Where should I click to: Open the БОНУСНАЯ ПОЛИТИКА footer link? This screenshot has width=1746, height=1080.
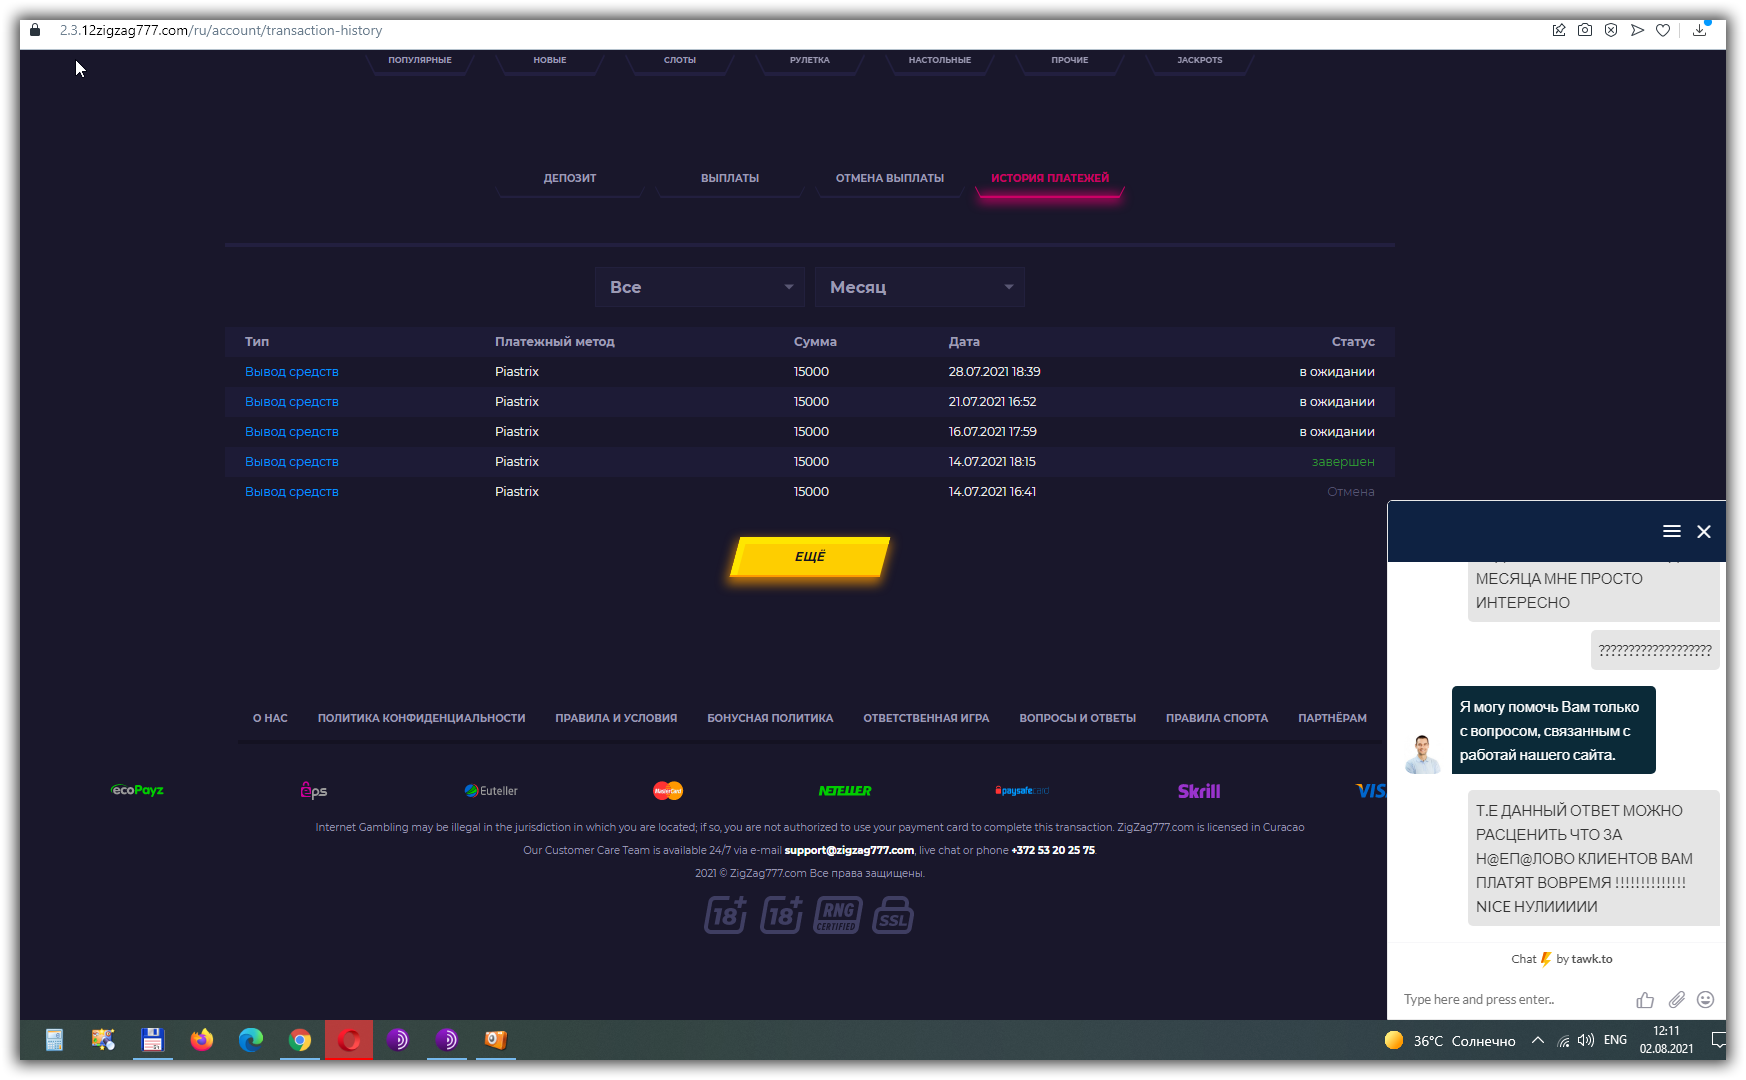770,718
